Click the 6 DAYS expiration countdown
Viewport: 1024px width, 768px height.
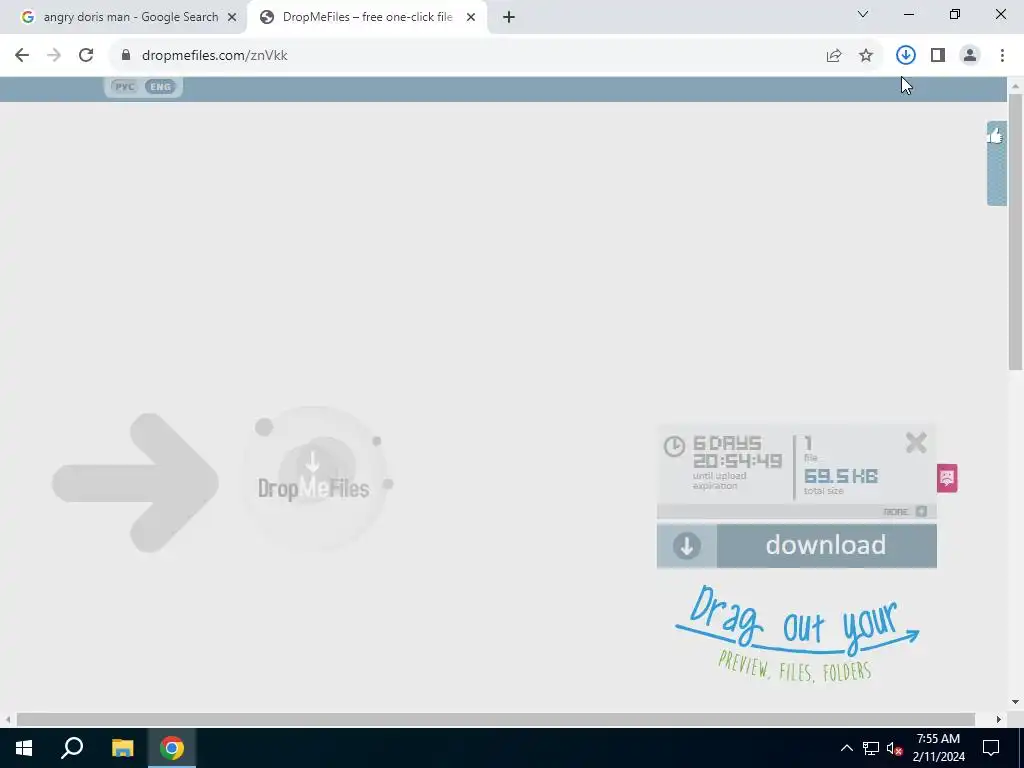tap(737, 453)
